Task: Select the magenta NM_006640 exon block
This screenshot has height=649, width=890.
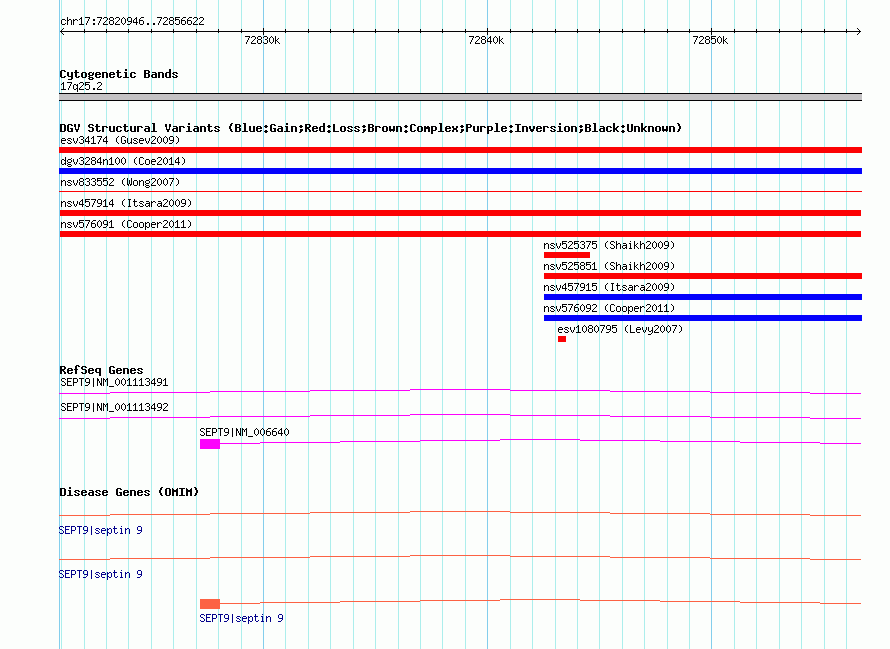Action: point(209,444)
